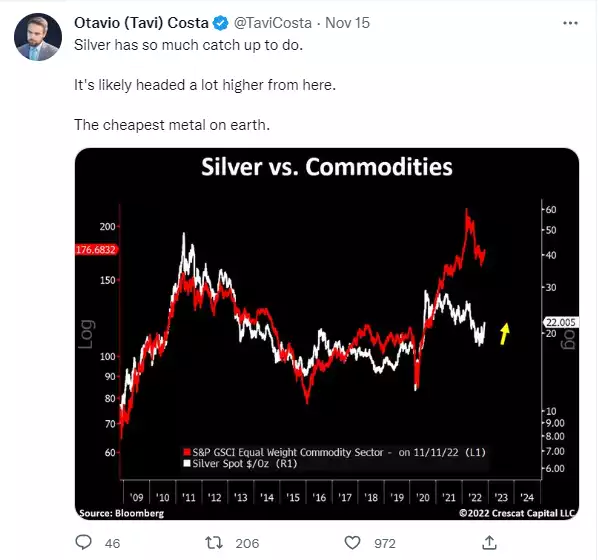The width and height of the screenshot is (598, 560).
Task: View the 206 retweets count
Action: tap(247, 543)
